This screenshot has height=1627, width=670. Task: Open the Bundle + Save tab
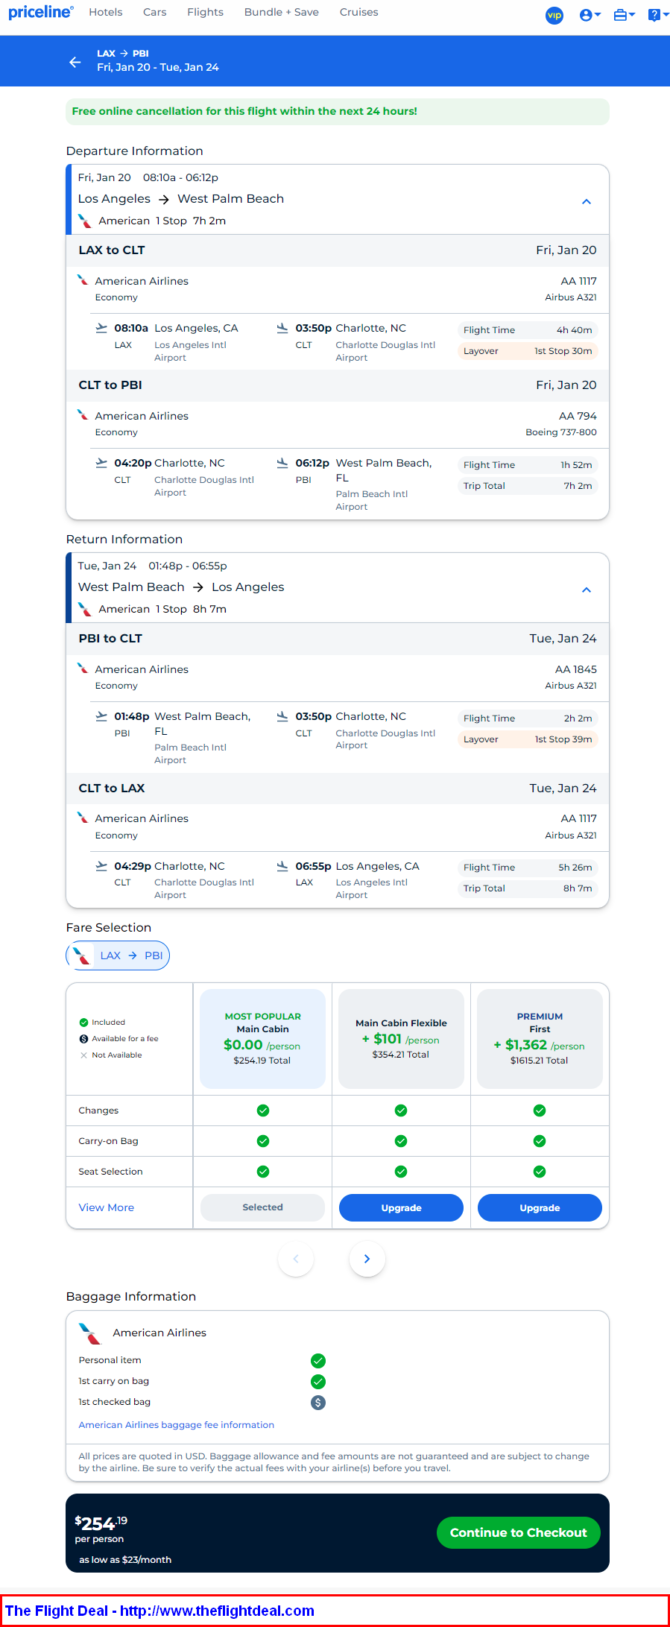coord(281,12)
